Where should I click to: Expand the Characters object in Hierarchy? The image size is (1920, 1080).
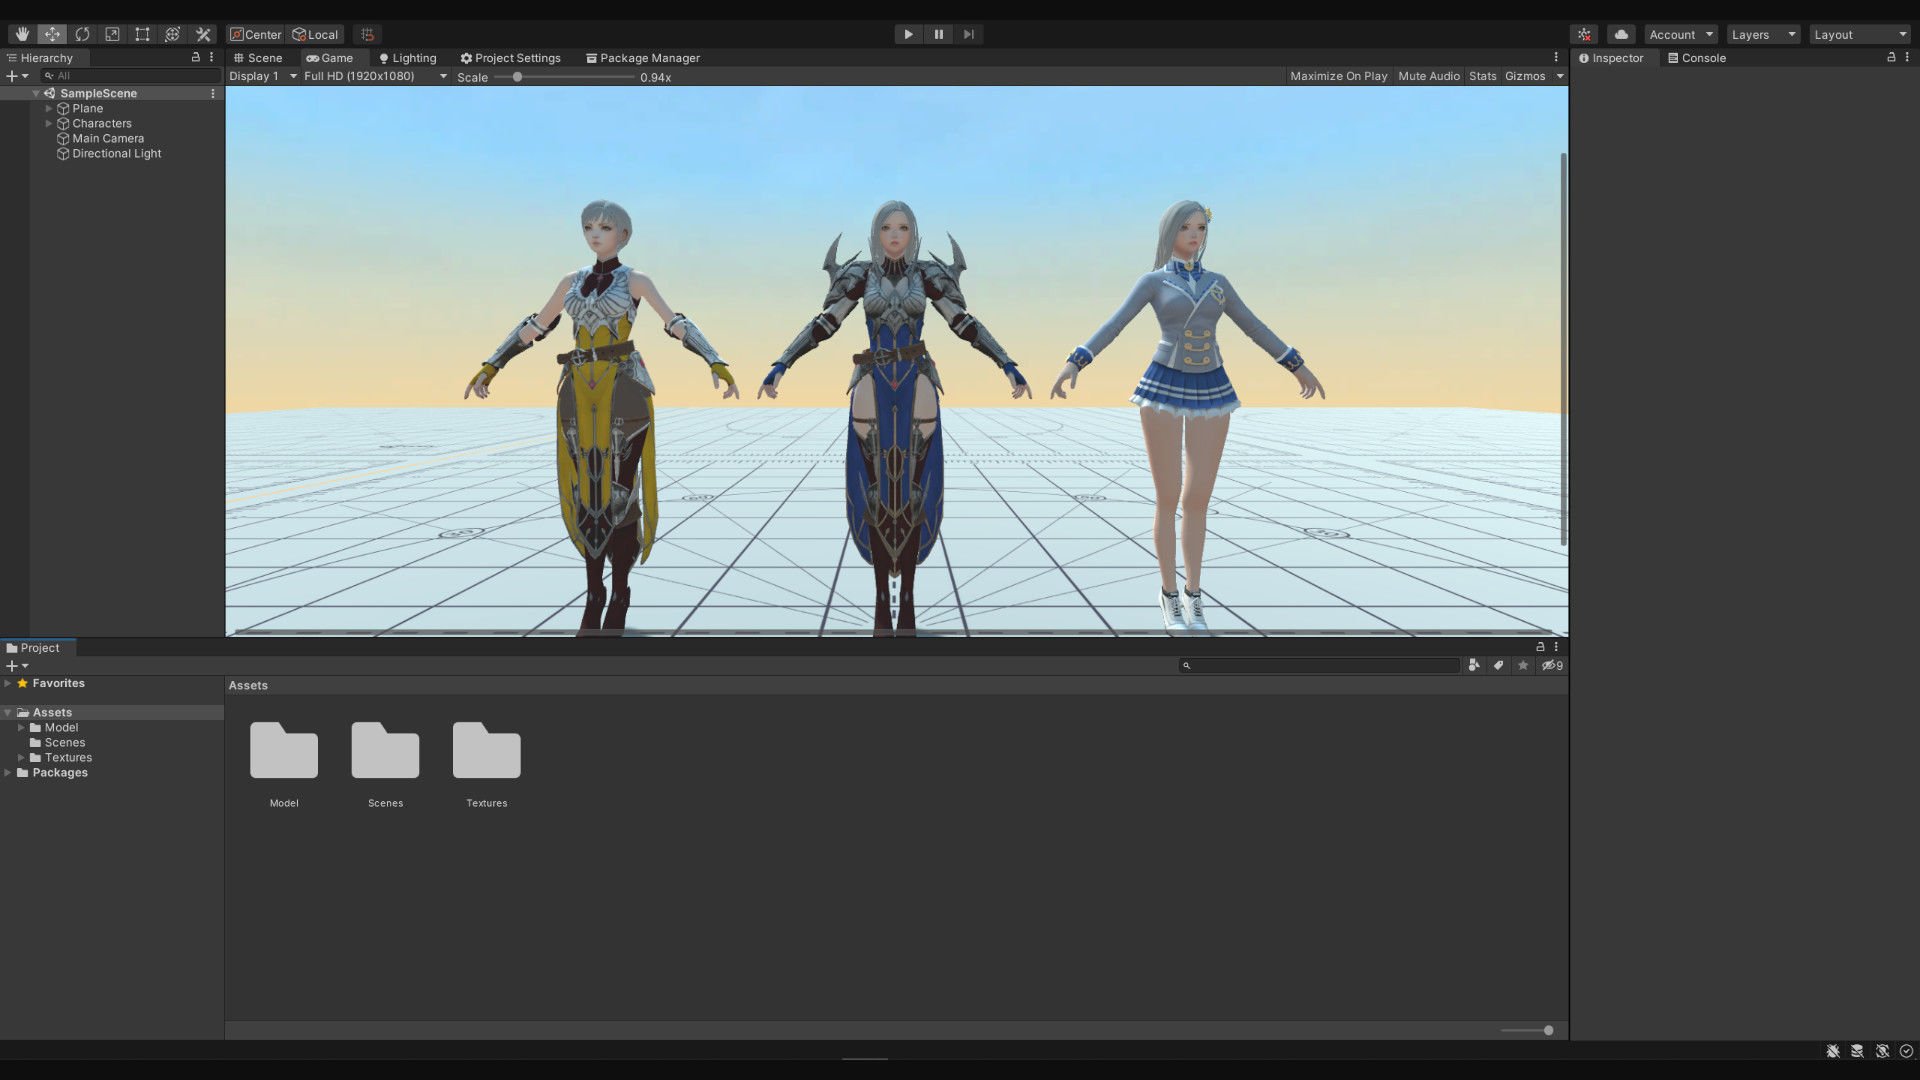(x=48, y=123)
